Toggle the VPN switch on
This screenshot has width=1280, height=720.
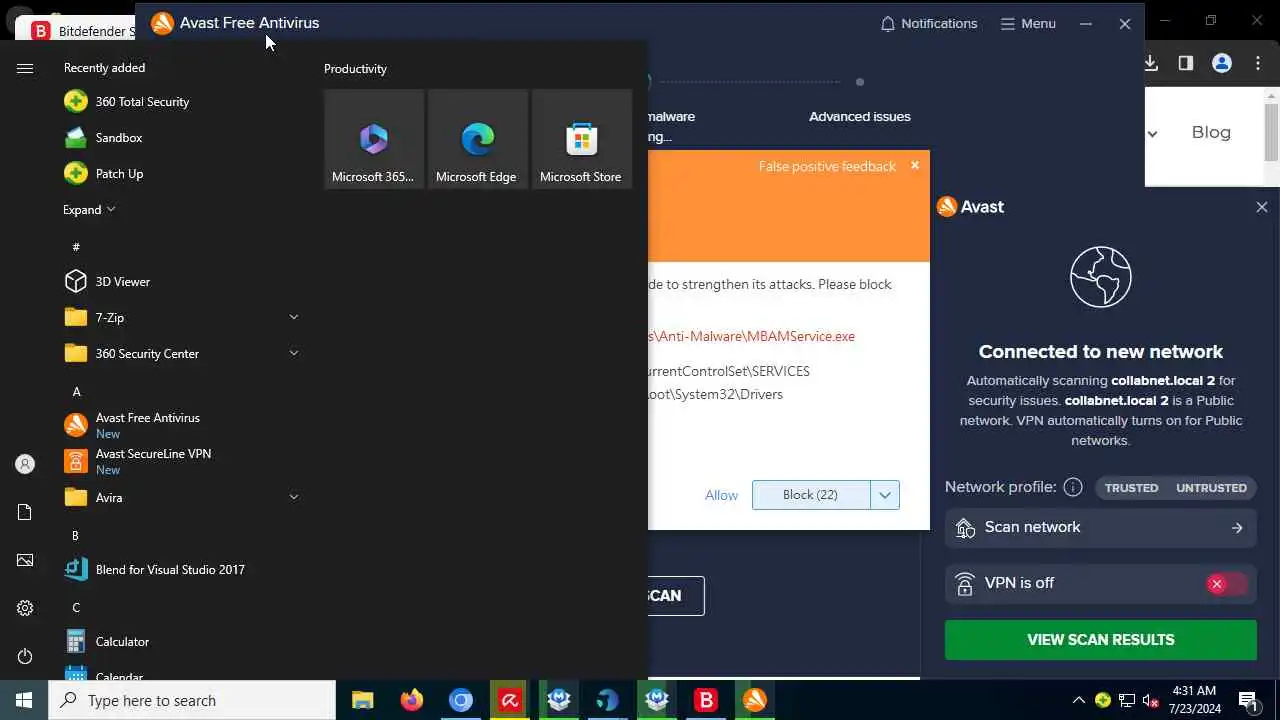coord(1227,584)
